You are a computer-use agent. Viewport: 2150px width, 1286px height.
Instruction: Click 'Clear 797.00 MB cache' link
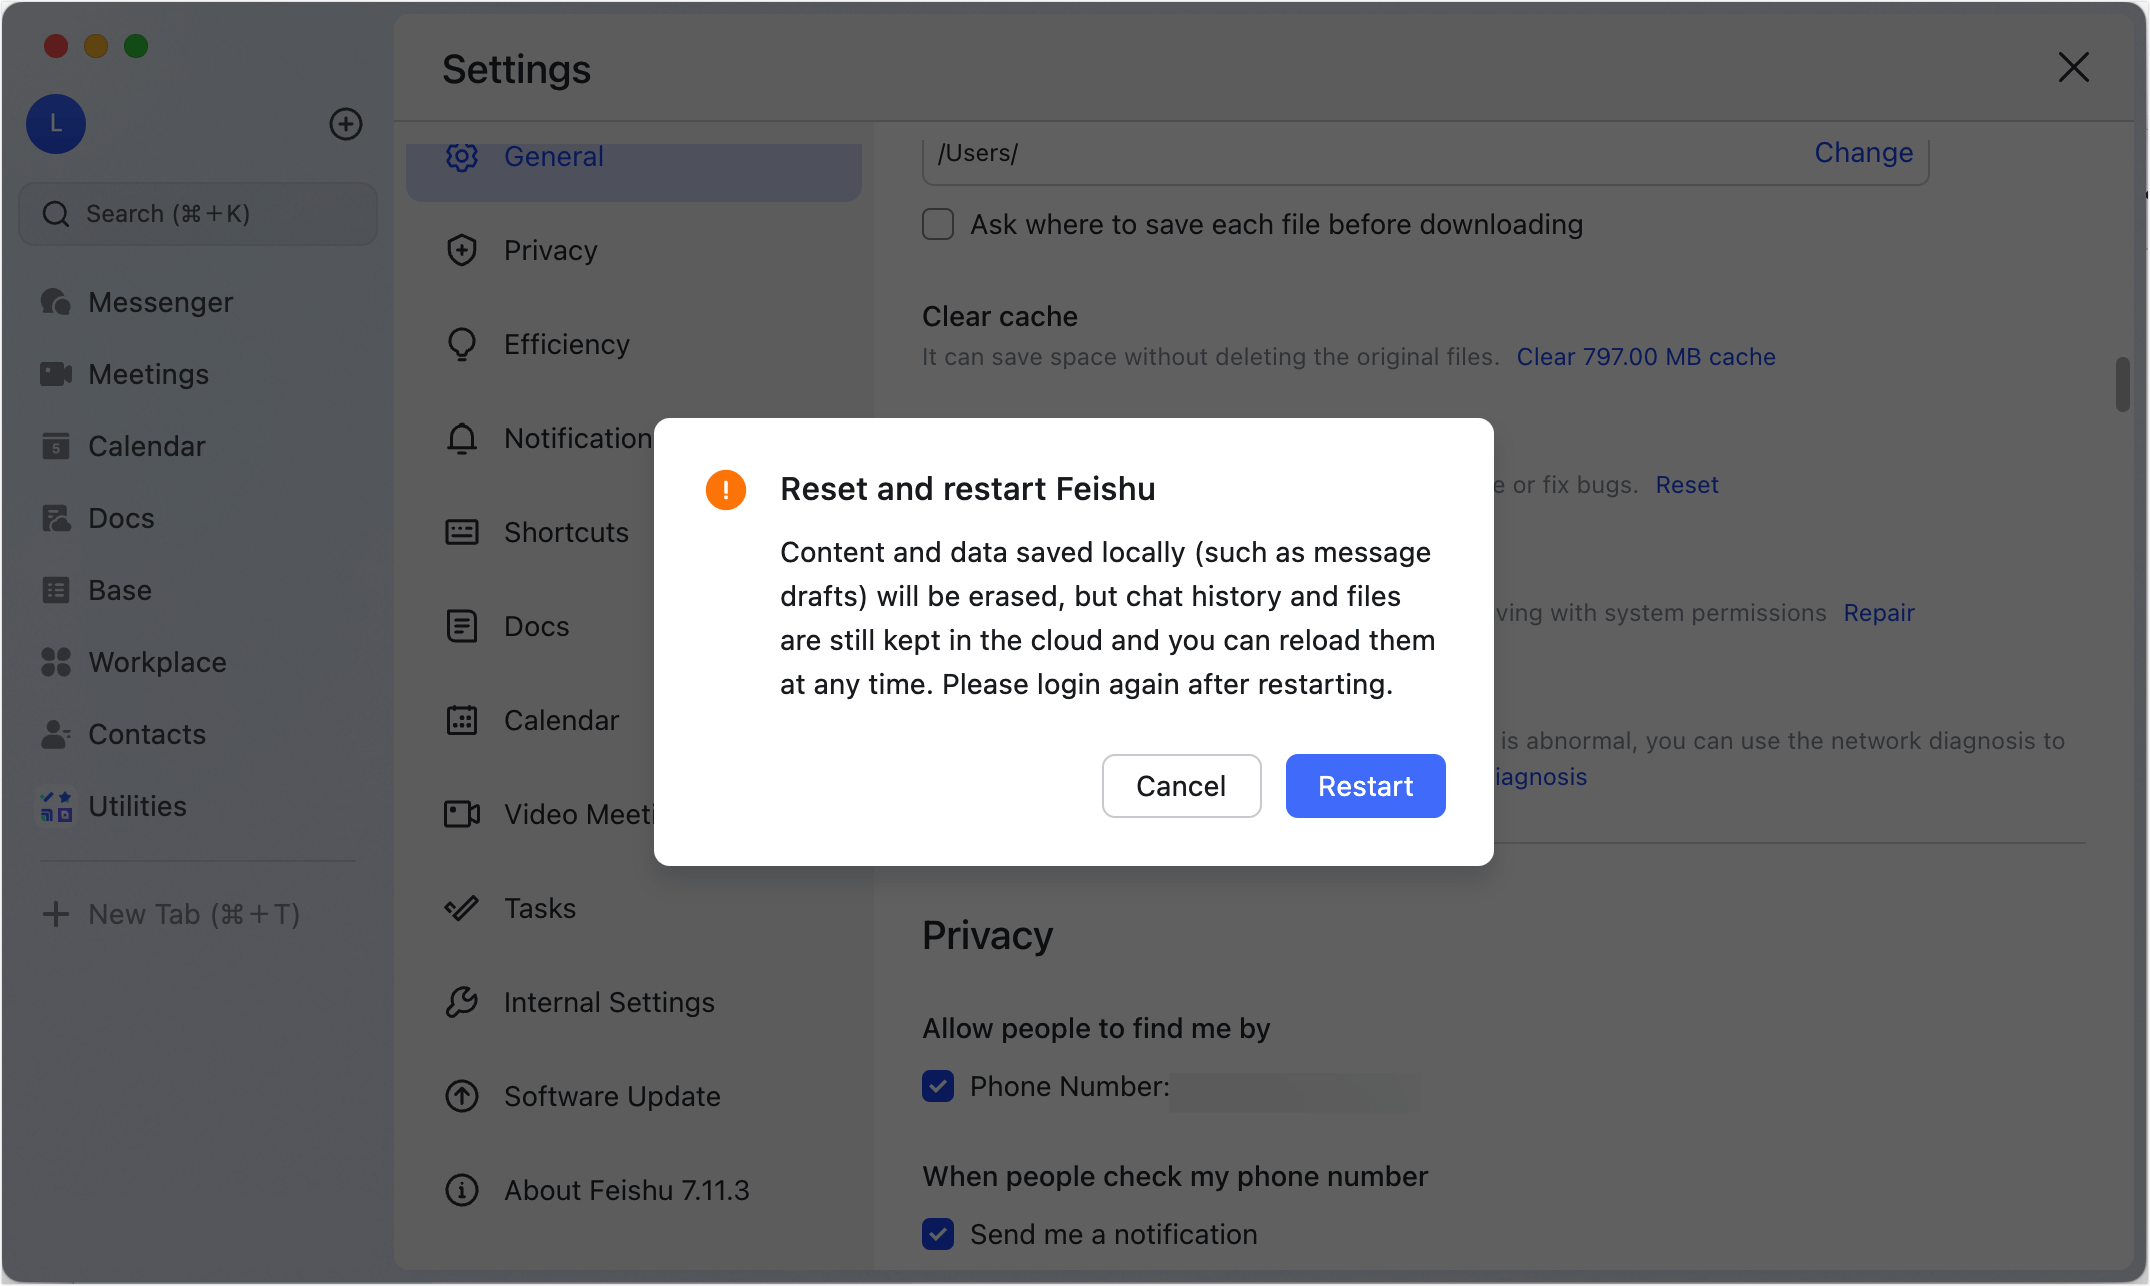[x=1645, y=357]
